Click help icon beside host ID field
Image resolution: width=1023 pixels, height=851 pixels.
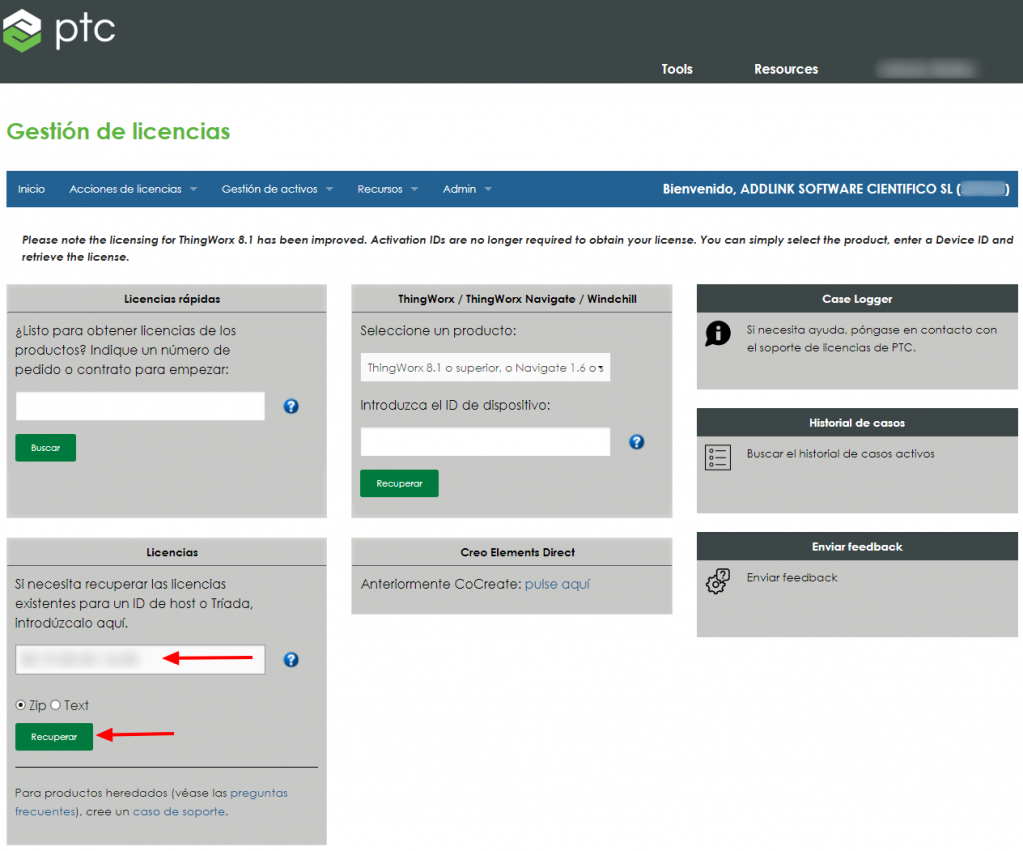point(291,660)
